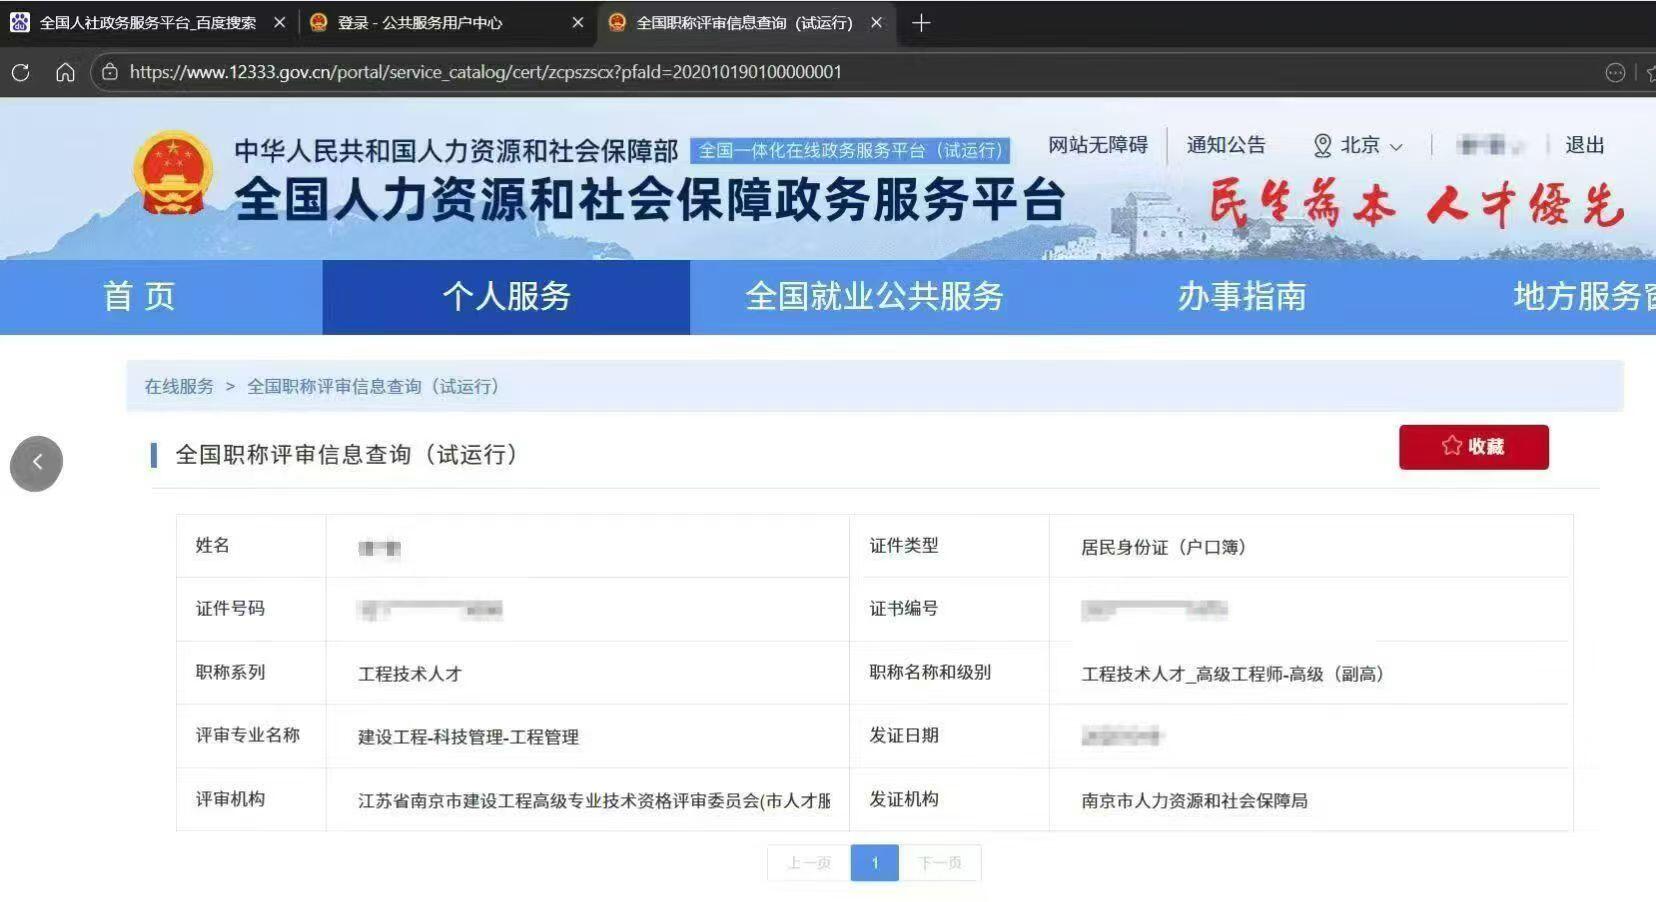Click the 上一页 pagination button
Screen dimensions: 1656x902
pyautogui.click(x=808, y=863)
